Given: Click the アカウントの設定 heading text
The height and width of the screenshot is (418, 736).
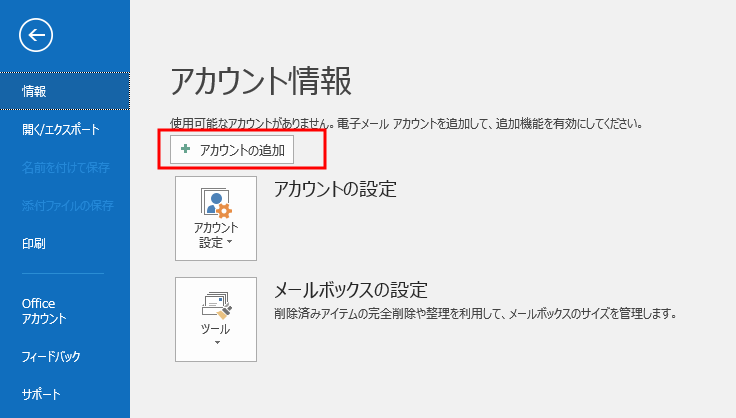Looking at the screenshot, I should [x=336, y=190].
